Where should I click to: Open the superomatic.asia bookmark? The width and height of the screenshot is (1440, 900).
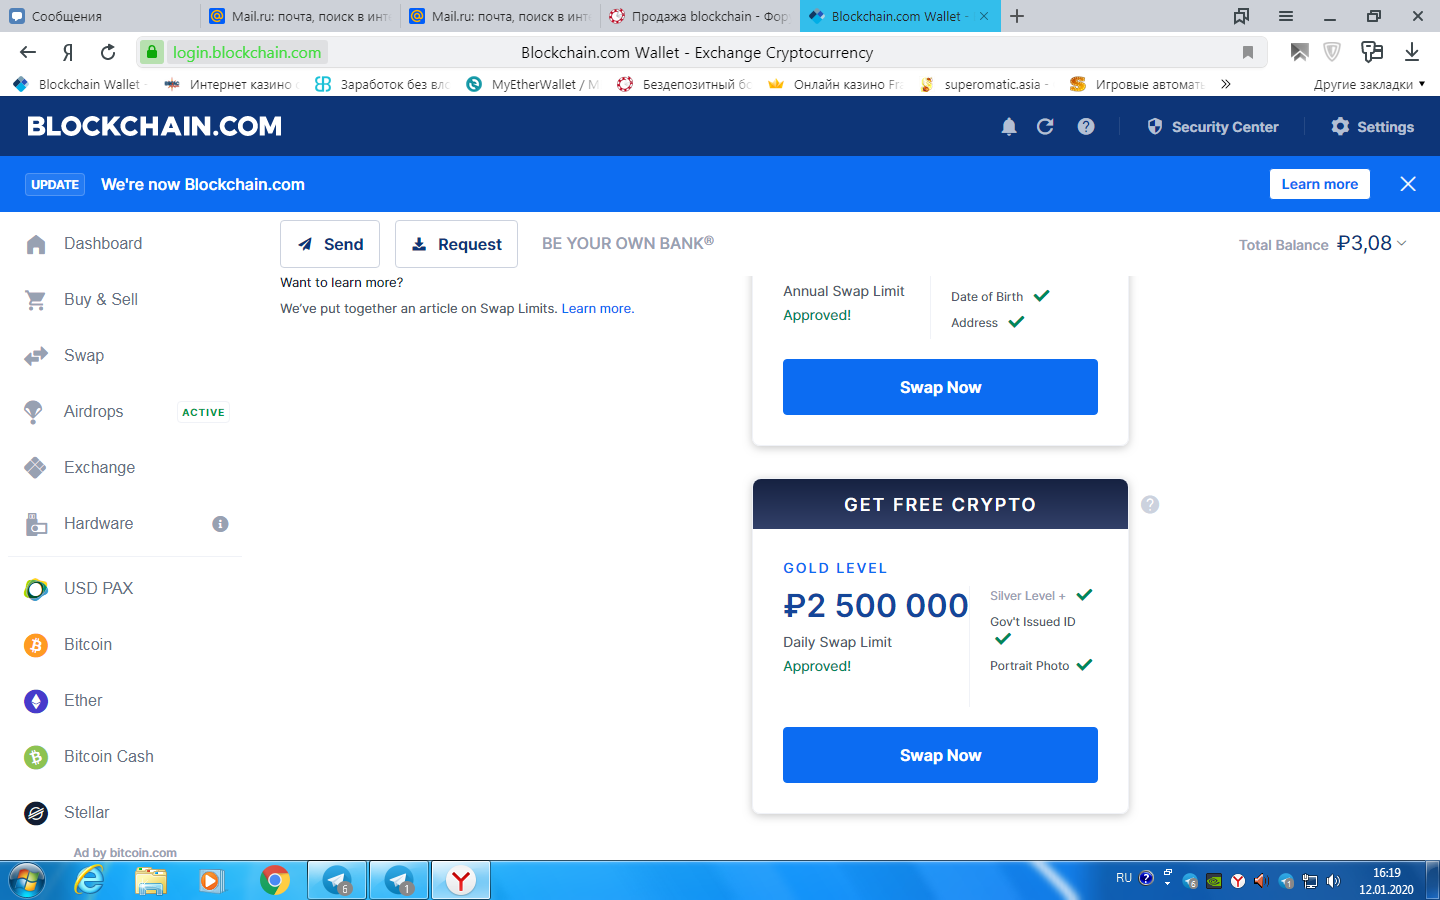tap(984, 84)
